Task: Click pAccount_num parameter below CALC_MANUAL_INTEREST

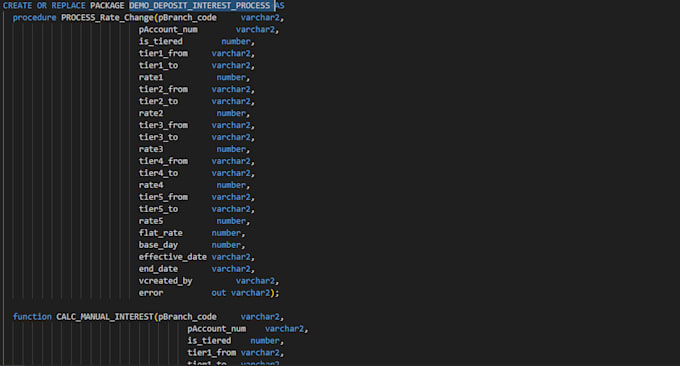Action: 216,329
